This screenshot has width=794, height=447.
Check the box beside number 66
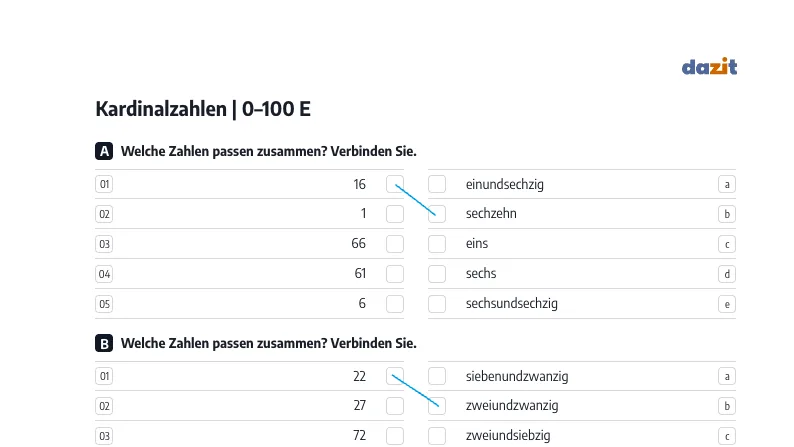coord(395,244)
